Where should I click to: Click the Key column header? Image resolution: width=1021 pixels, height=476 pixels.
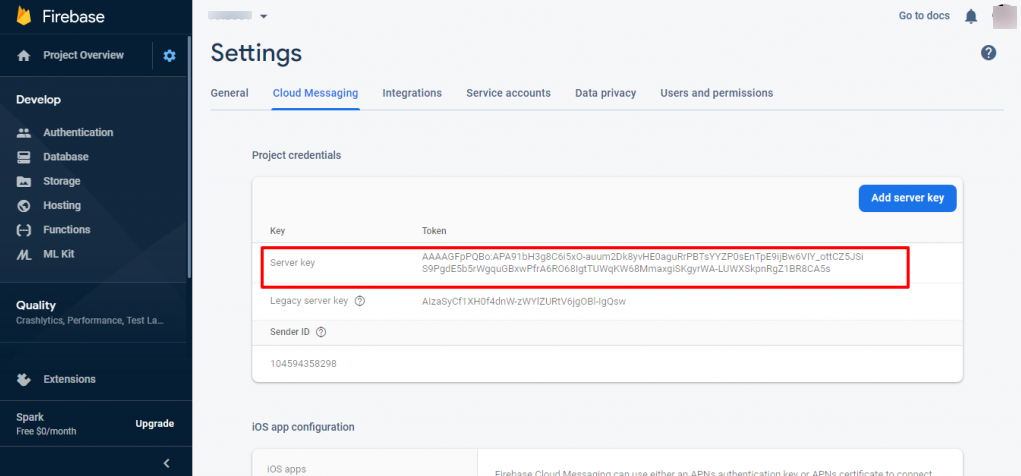277,231
